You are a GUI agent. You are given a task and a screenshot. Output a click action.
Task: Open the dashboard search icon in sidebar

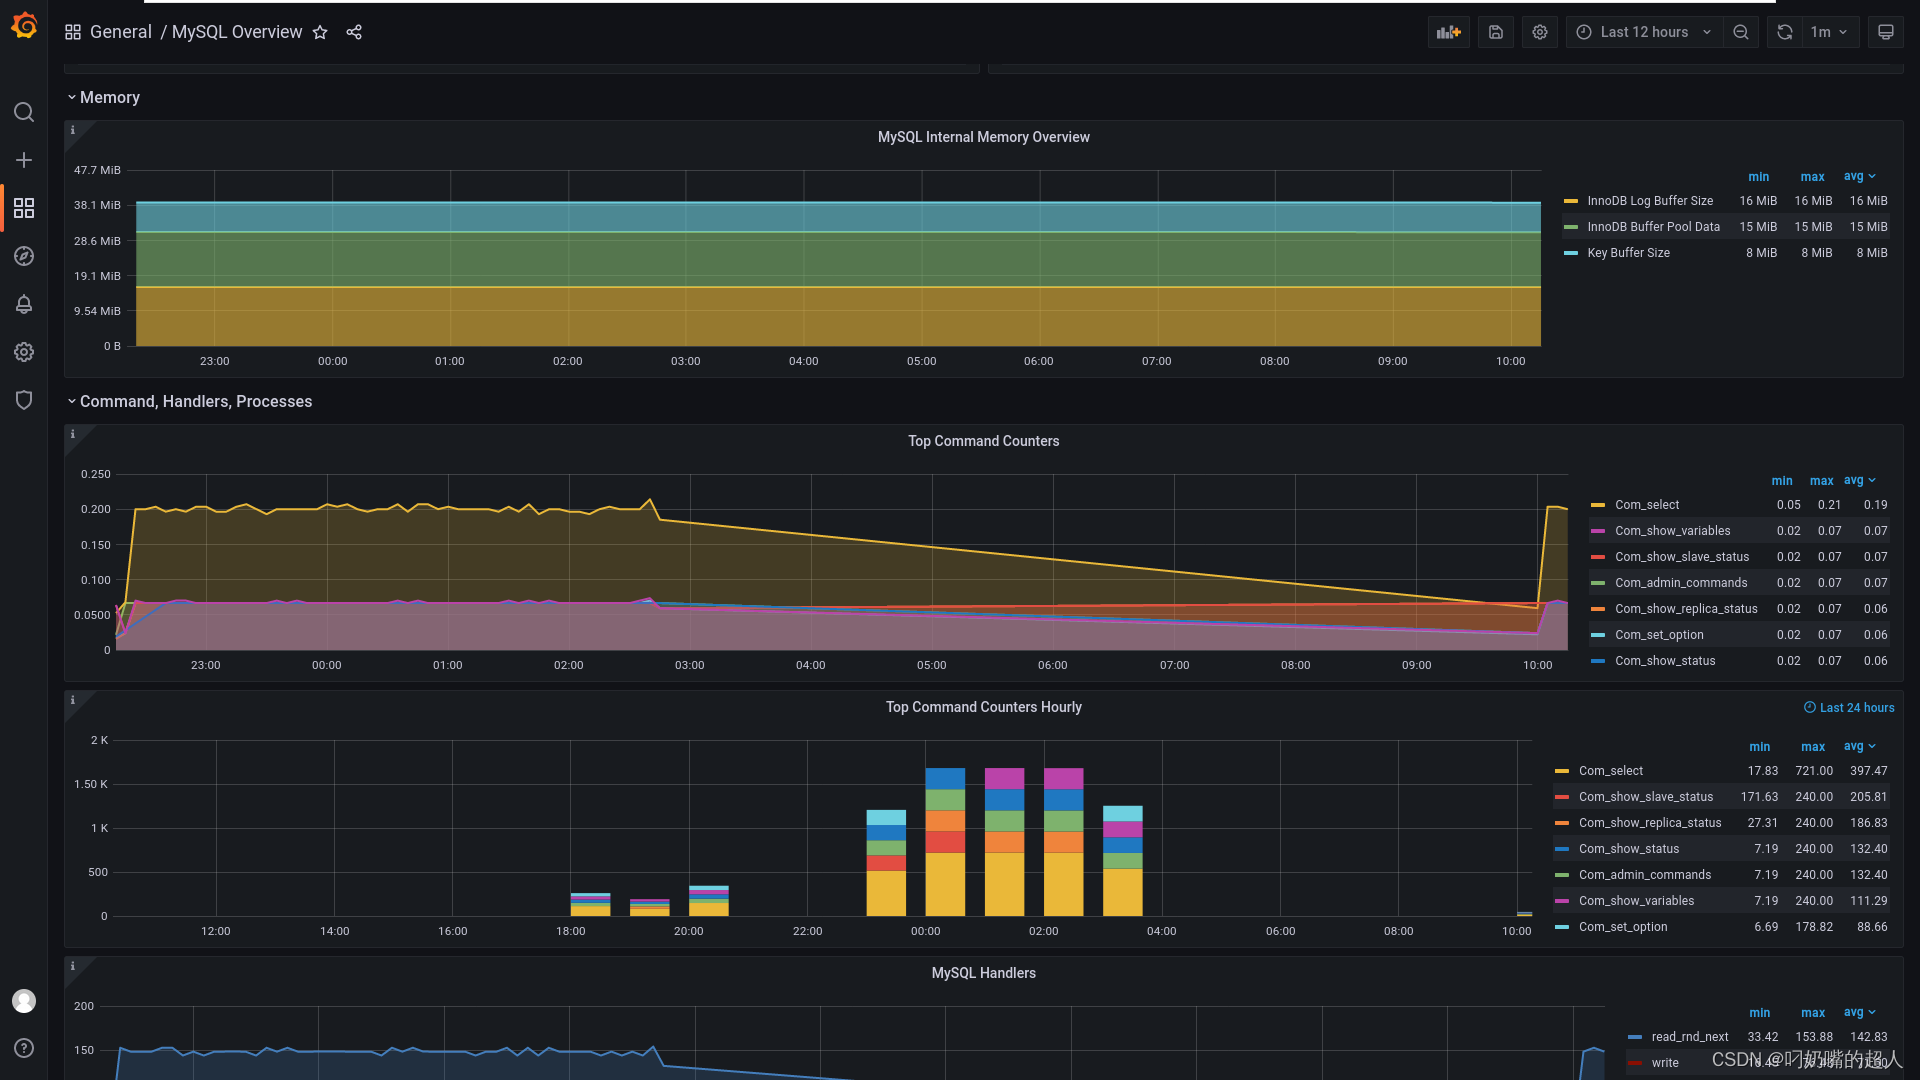pos(24,112)
